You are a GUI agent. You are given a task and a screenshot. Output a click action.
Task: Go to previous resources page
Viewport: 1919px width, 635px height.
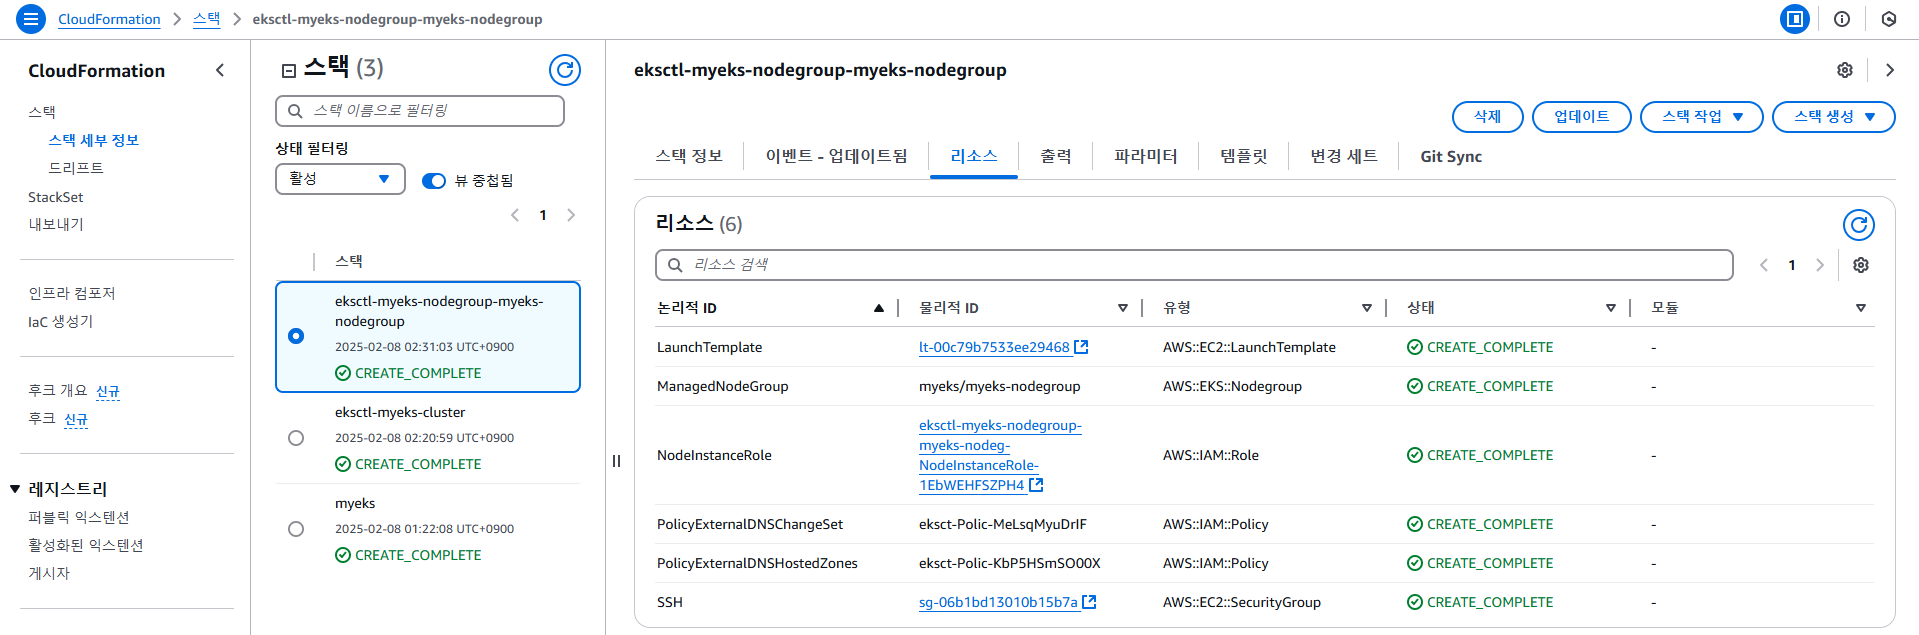[x=1764, y=265]
